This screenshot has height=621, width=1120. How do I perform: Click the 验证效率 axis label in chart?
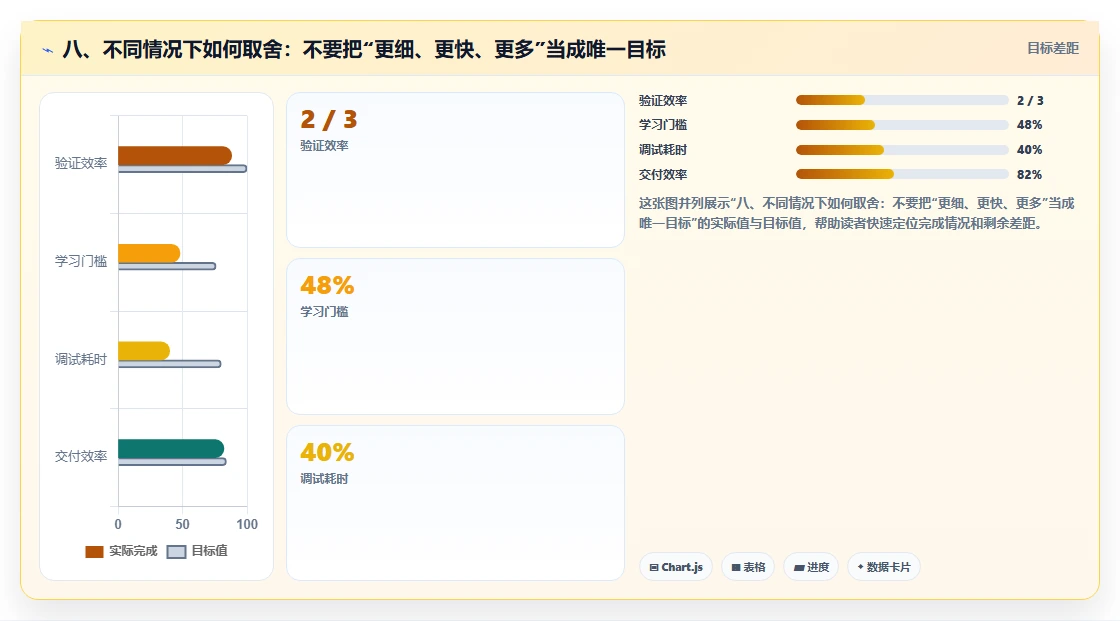(81, 164)
